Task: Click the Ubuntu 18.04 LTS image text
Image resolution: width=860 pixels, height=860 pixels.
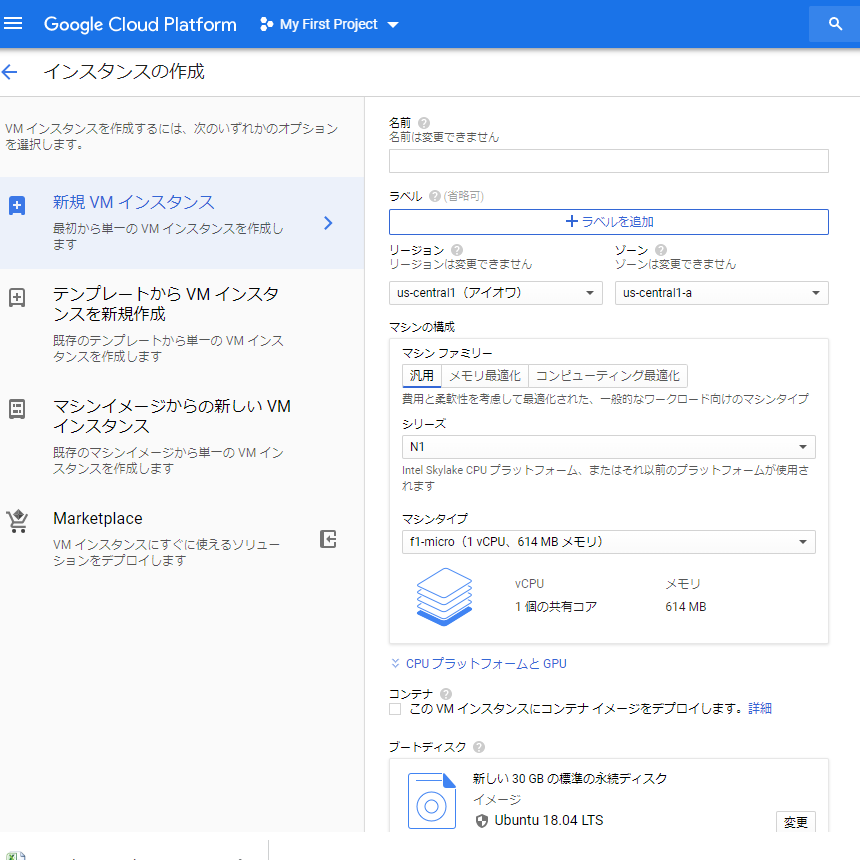Action: tap(548, 821)
